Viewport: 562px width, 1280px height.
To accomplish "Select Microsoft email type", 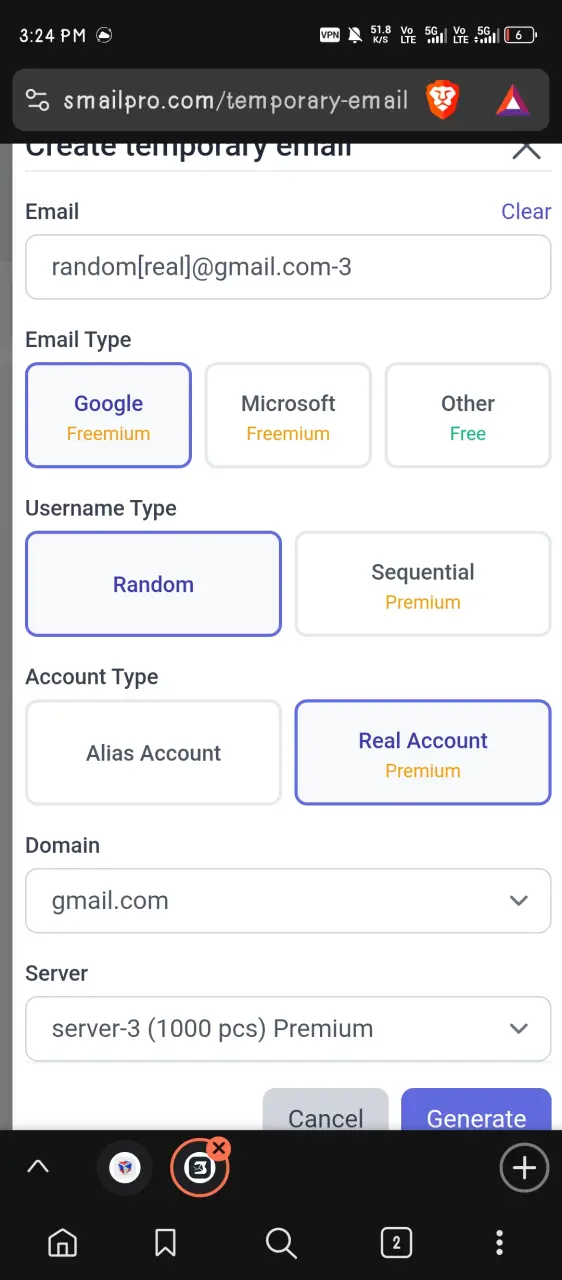I will tap(288, 415).
